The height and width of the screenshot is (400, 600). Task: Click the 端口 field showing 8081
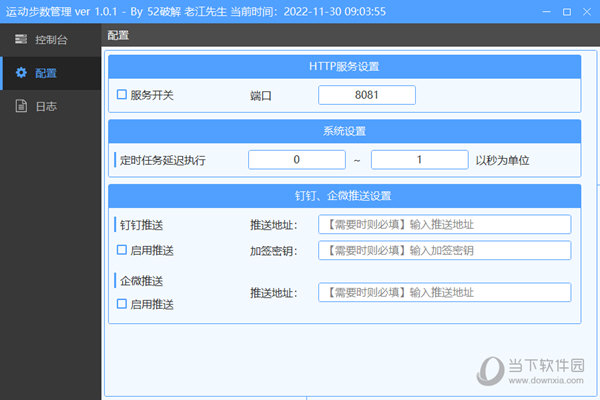tap(366, 95)
